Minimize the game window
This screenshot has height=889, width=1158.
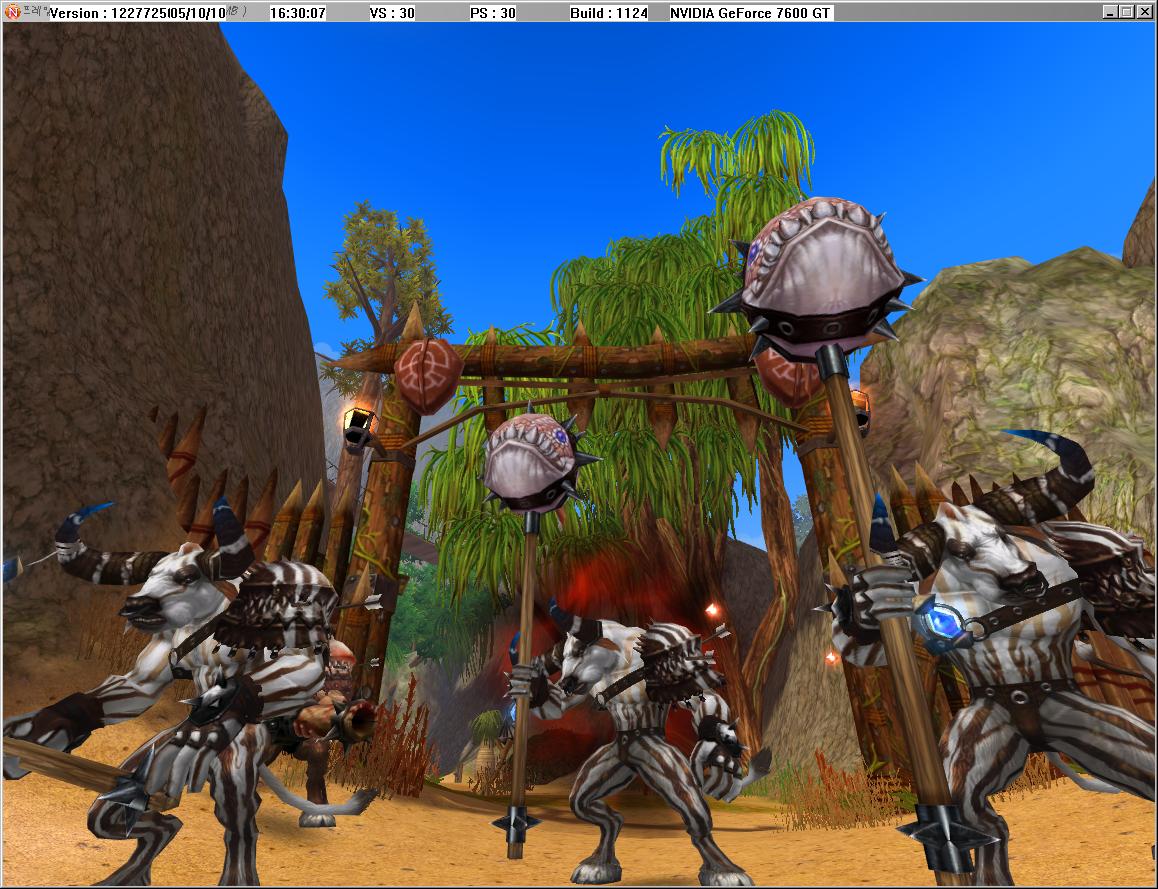1110,12
